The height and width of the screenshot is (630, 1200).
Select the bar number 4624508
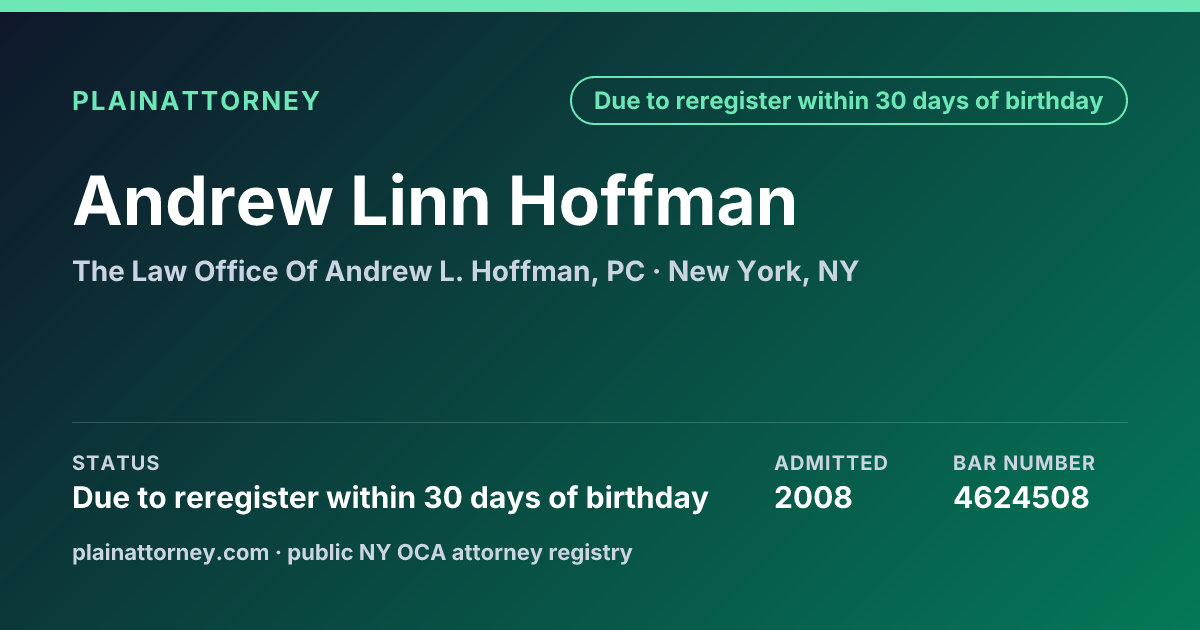point(1021,497)
